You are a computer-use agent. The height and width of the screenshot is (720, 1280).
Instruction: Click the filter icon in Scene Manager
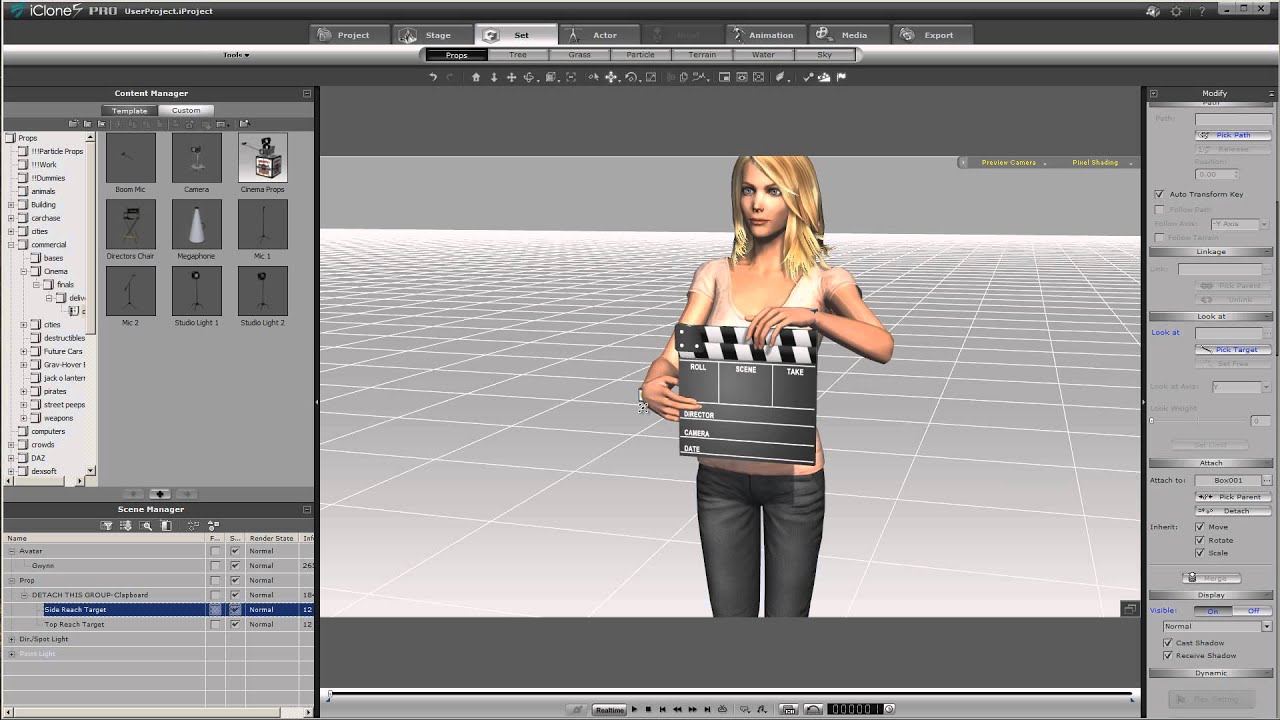point(107,525)
